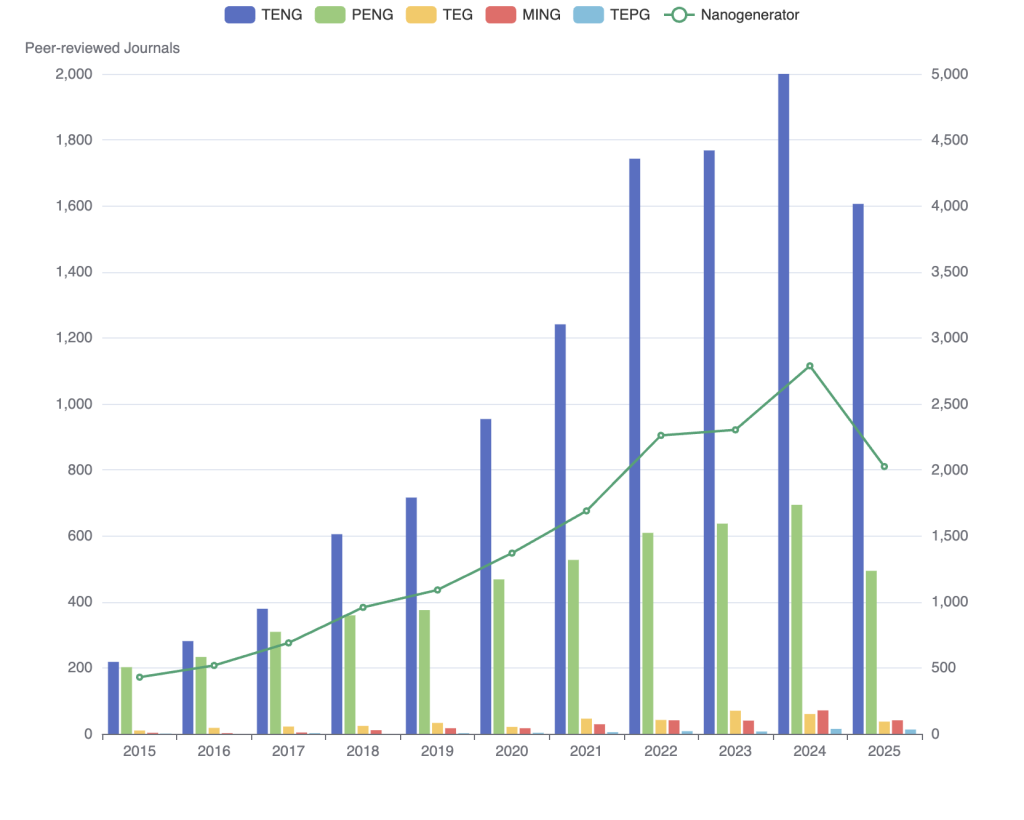This screenshot has height=820, width=1024.
Task: Toggle the TENG series in the legend
Action: click(x=242, y=14)
